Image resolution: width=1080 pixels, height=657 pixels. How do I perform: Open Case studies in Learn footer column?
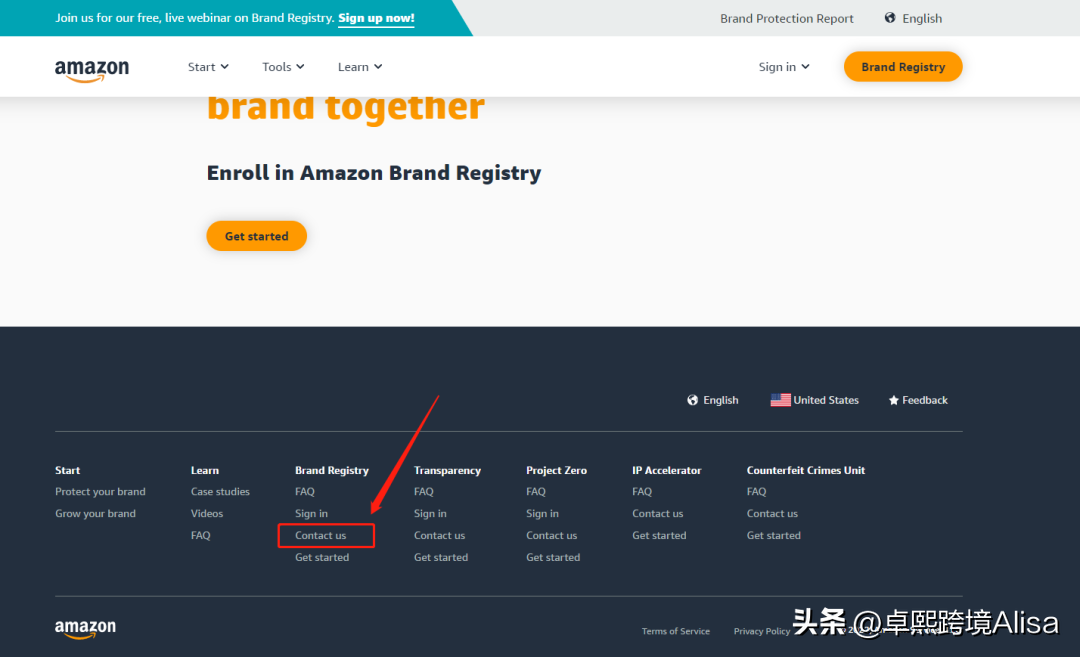220,492
